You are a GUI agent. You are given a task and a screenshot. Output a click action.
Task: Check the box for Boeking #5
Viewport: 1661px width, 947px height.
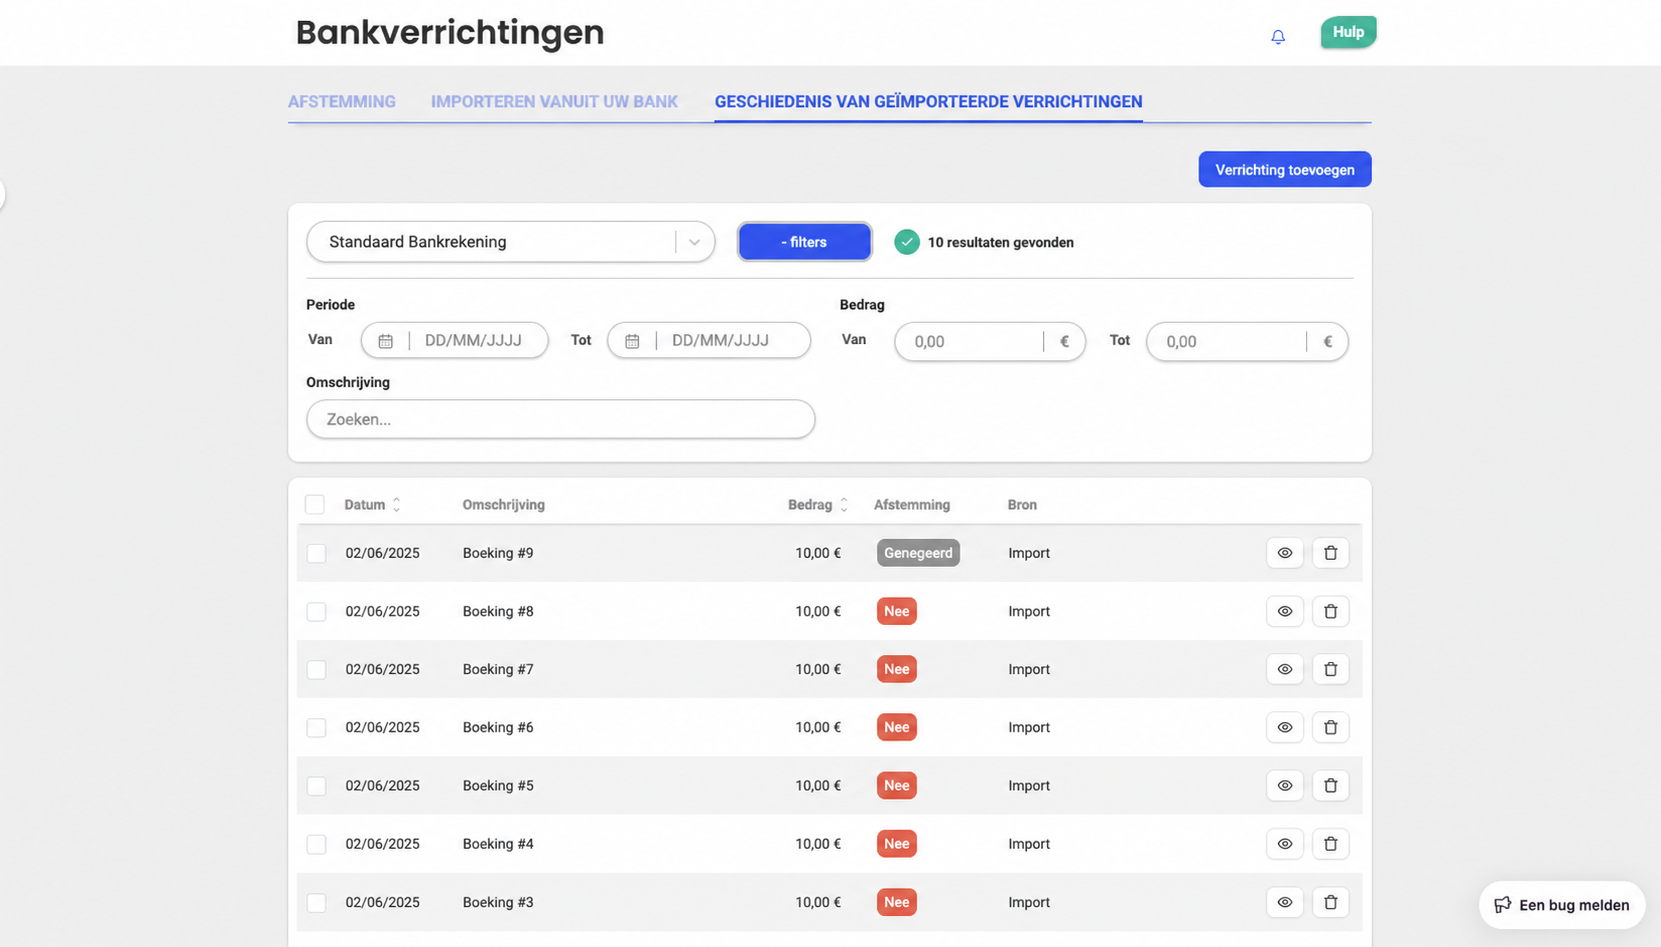[316, 786]
